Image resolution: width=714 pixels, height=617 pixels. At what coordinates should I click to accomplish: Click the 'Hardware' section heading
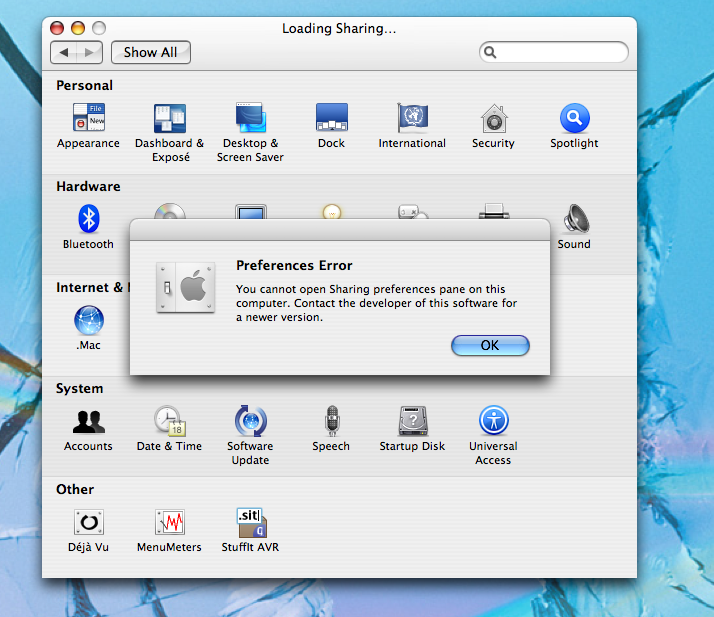coord(88,187)
